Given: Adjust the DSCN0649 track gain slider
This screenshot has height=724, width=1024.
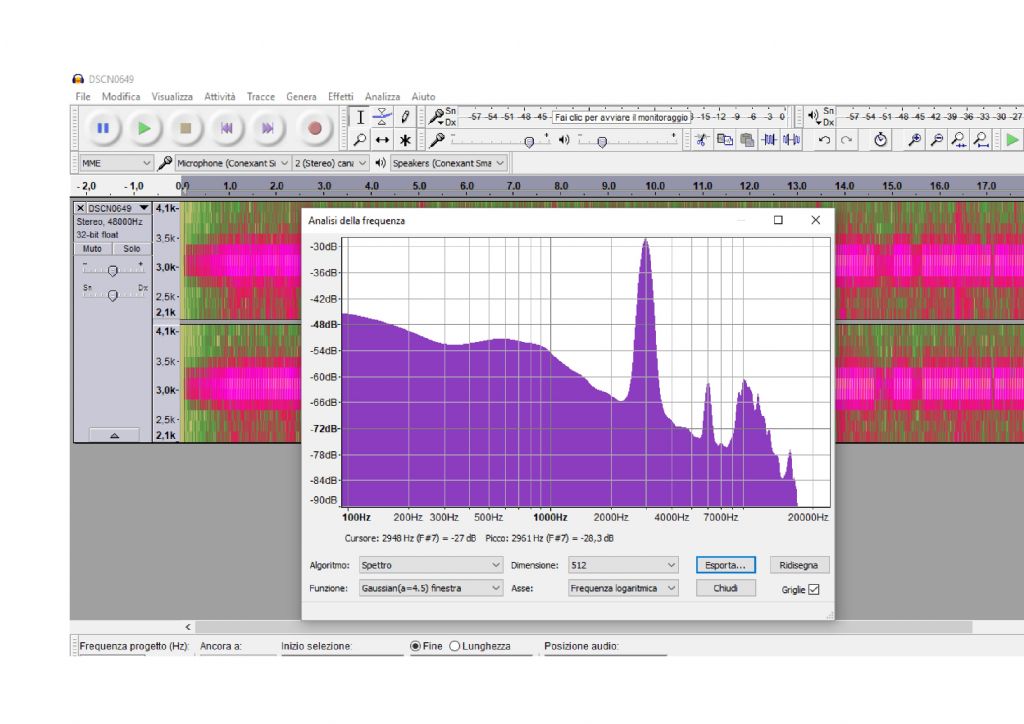Looking at the screenshot, I should (113, 270).
